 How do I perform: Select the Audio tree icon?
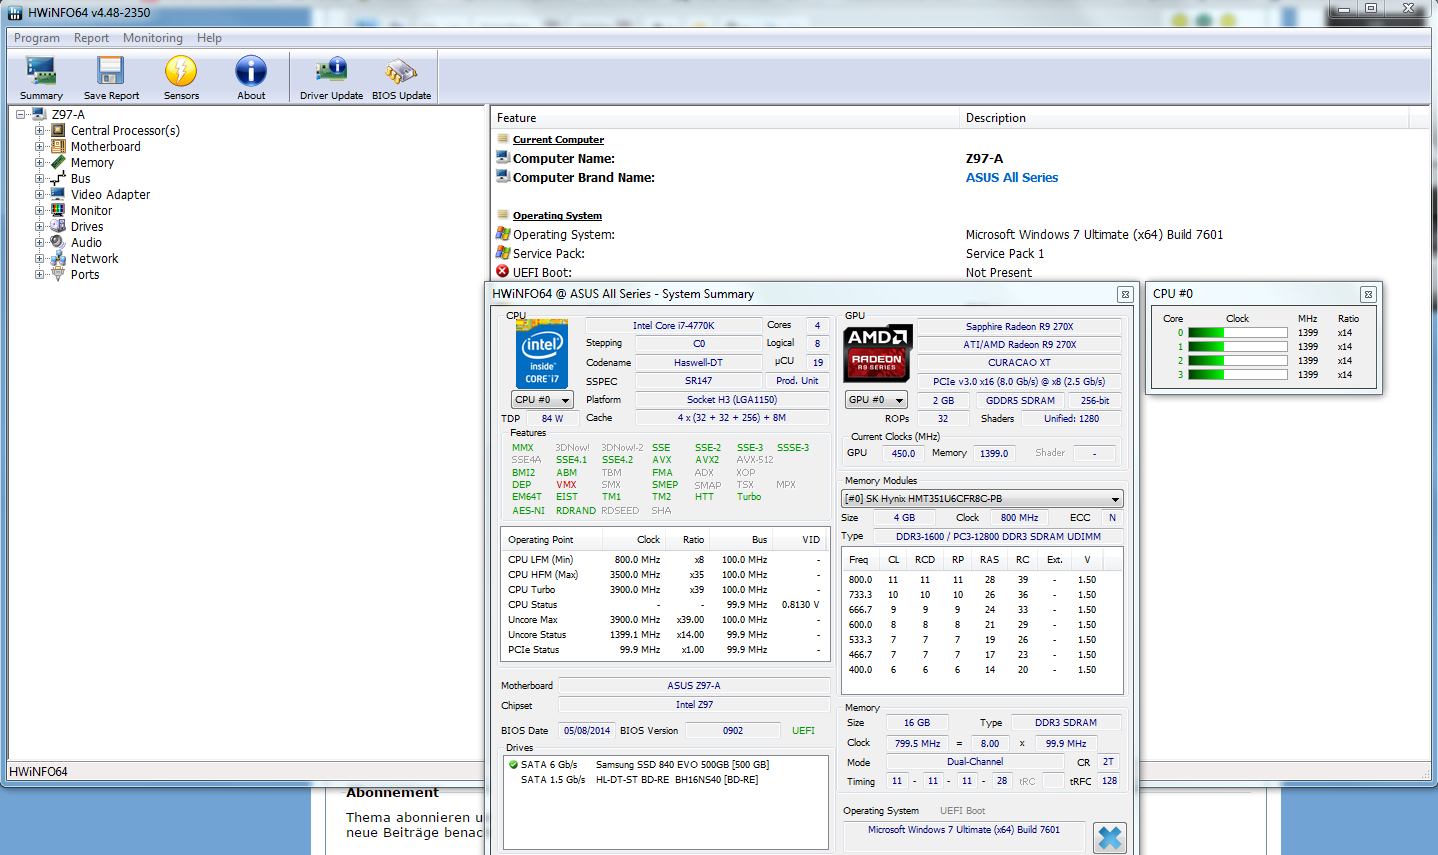(x=58, y=242)
